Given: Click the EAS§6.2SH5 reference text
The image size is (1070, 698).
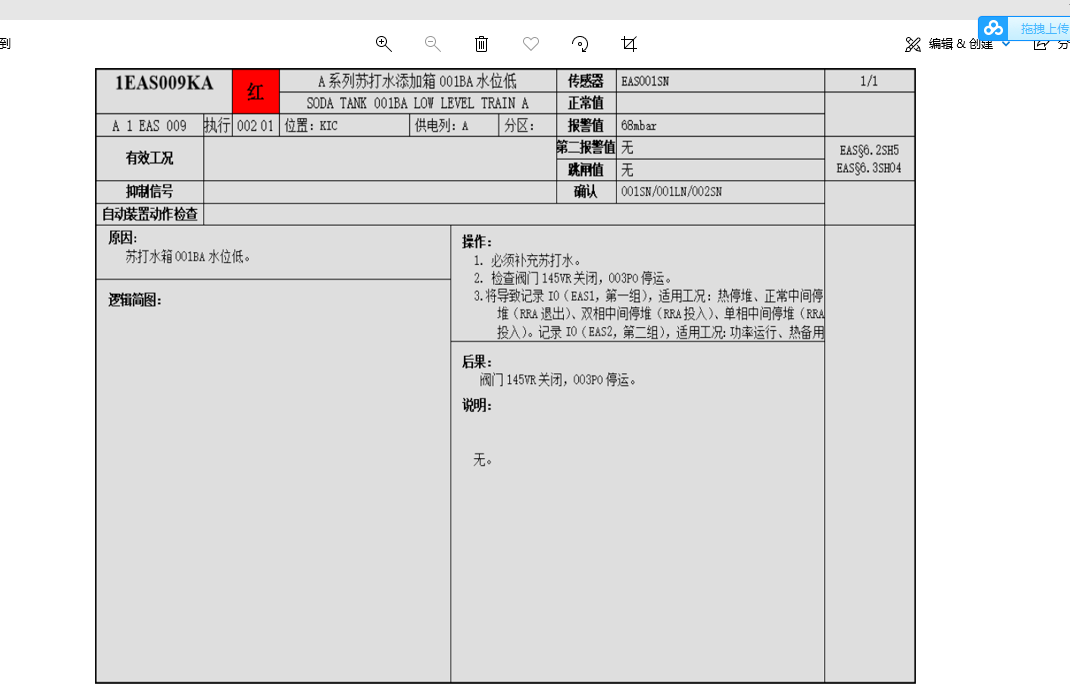Looking at the screenshot, I should [869, 150].
